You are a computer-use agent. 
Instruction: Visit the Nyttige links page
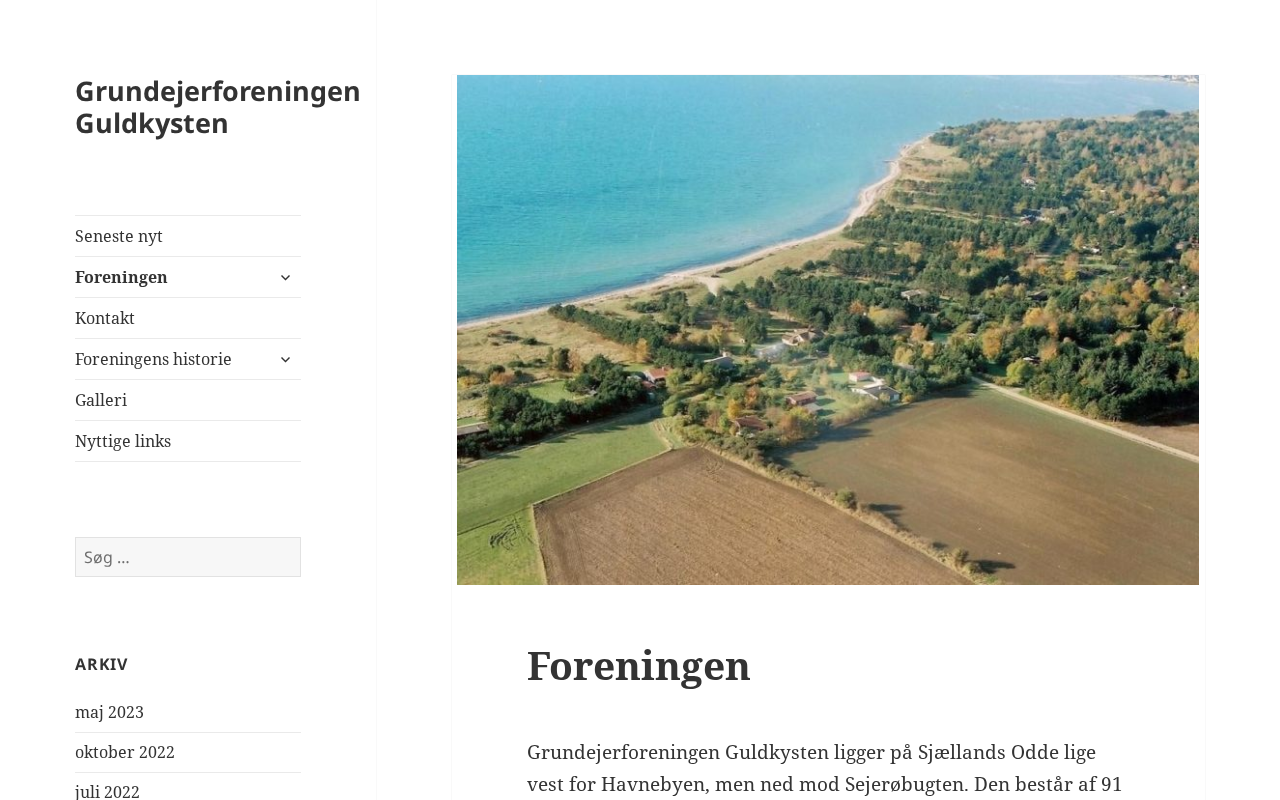(x=123, y=441)
